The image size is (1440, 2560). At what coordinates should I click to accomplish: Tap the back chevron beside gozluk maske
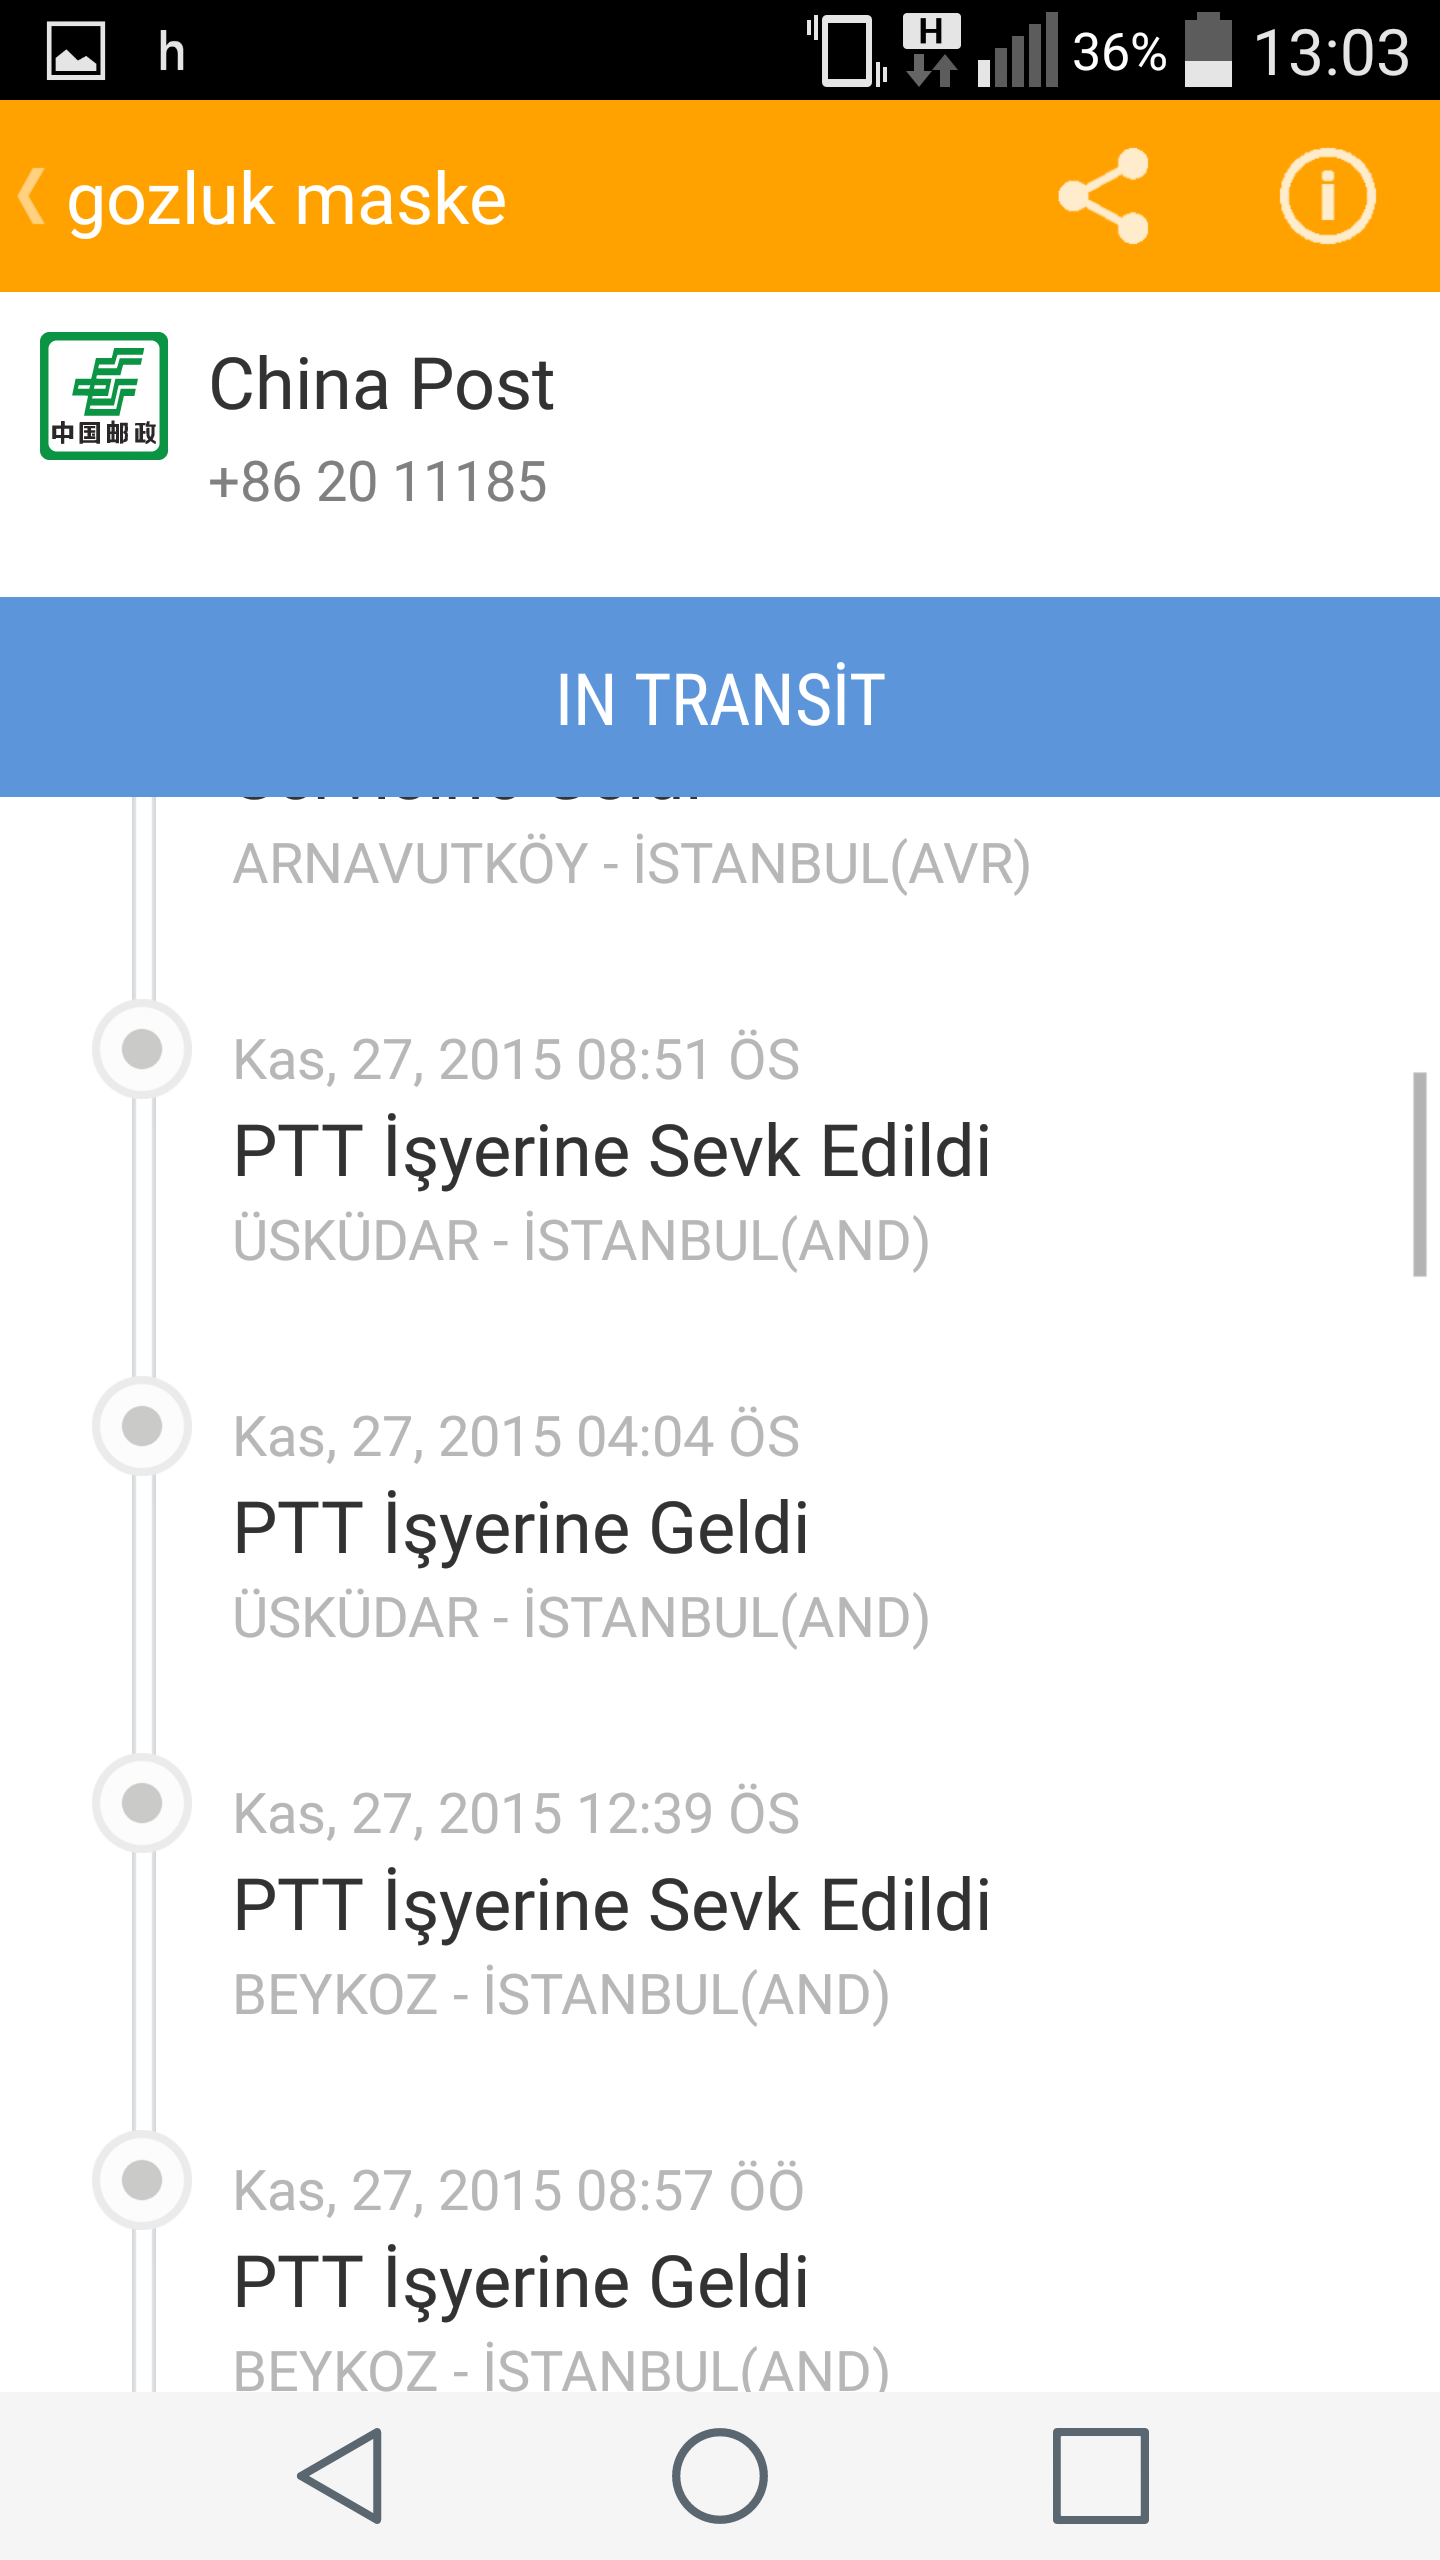coord(32,196)
